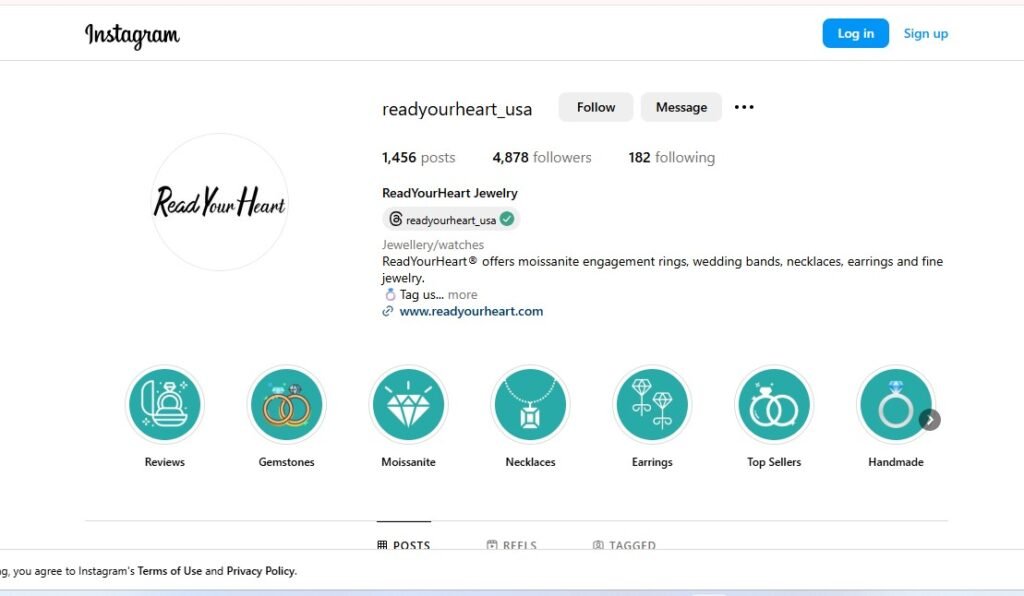Open the Reviews story highlight
Screen dimensions: 1024x596
point(165,405)
